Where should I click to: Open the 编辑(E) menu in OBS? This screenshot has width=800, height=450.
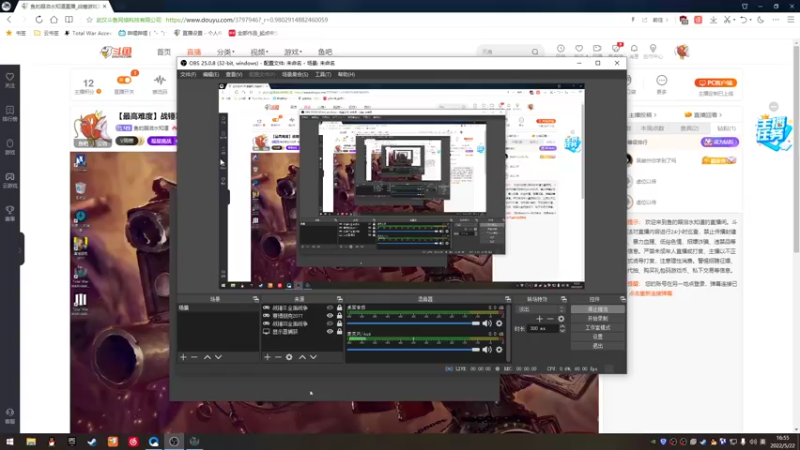click(x=211, y=74)
